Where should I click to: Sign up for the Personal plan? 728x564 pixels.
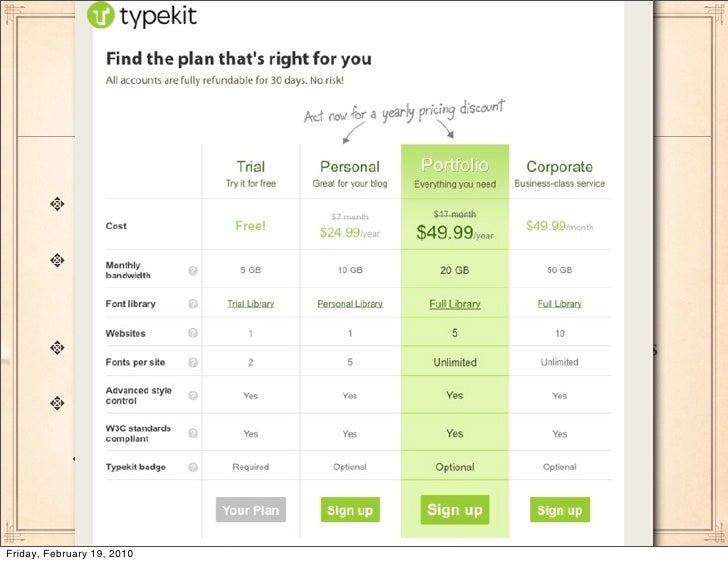[x=350, y=510]
